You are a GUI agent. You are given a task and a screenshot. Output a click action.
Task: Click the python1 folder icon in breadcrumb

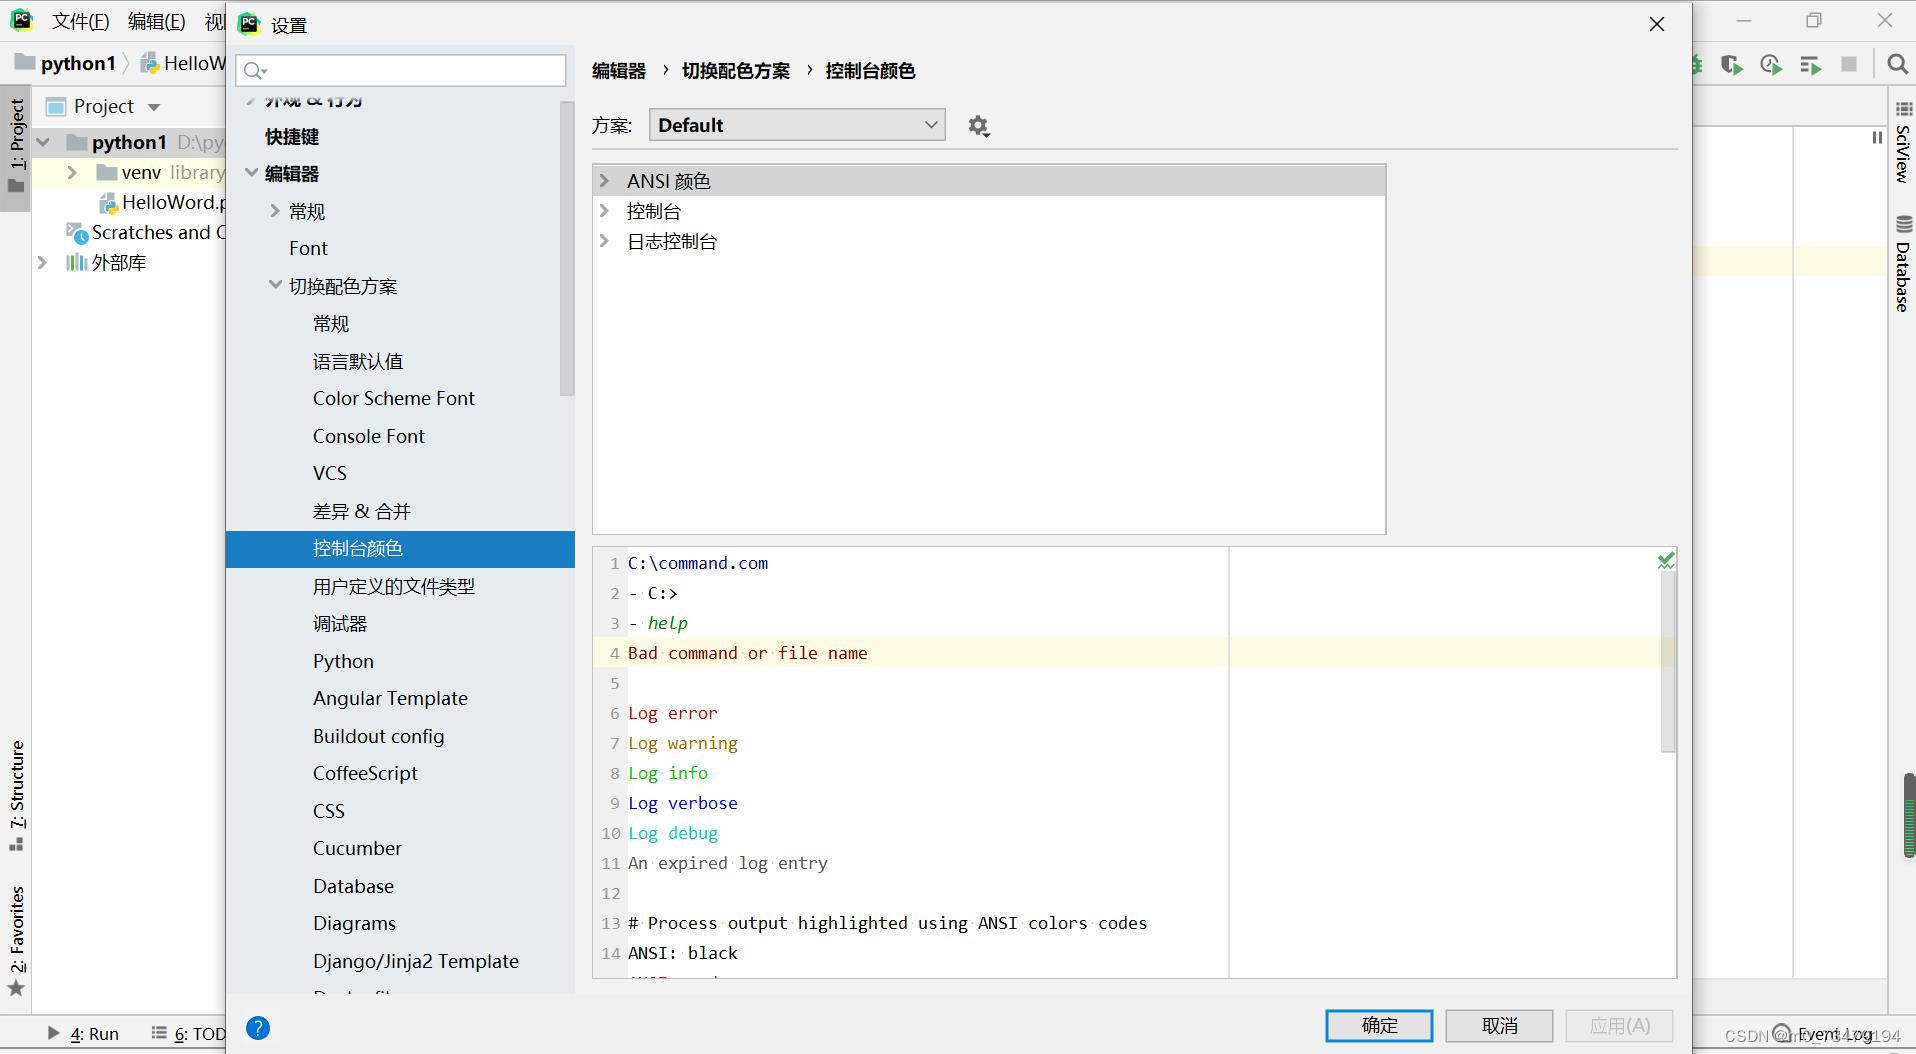(x=25, y=63)
